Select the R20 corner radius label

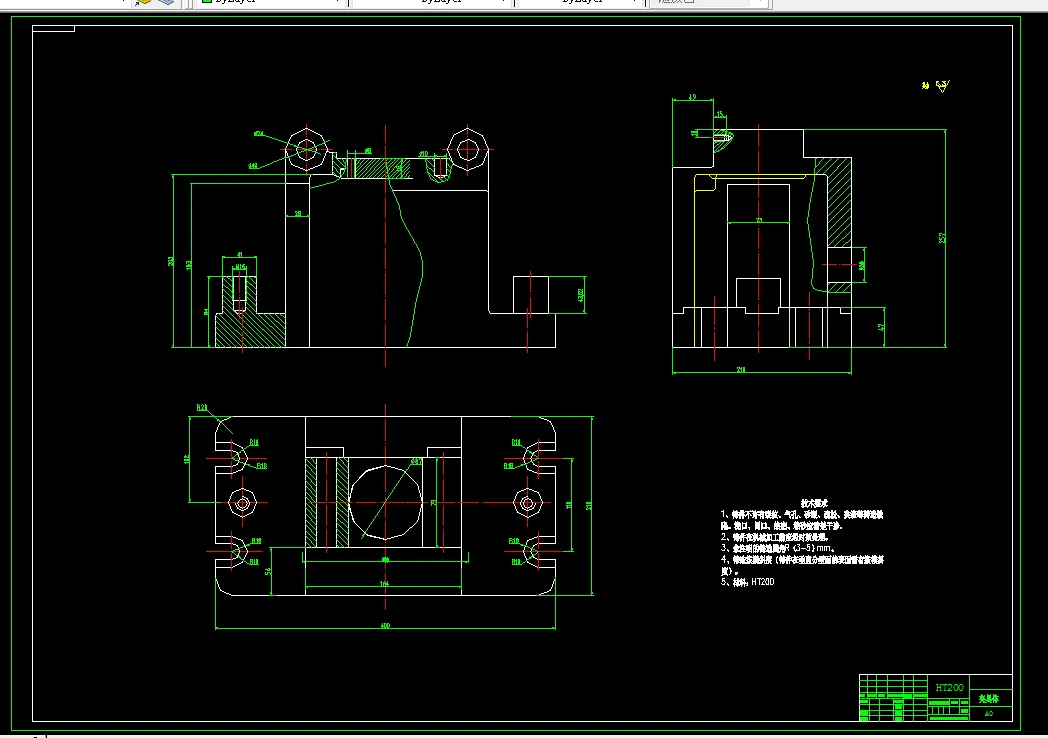(x=202, y=407)
